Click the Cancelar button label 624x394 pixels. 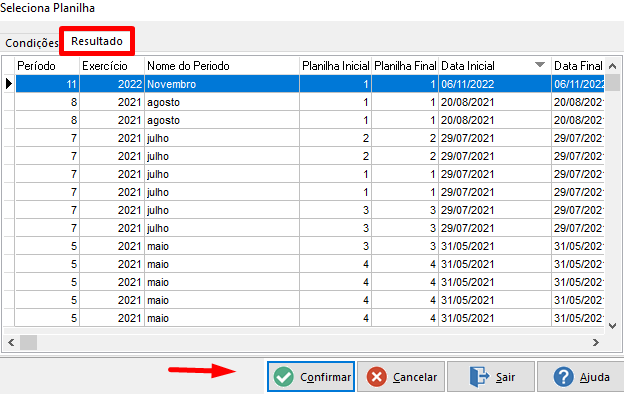(x=415, y=377)
